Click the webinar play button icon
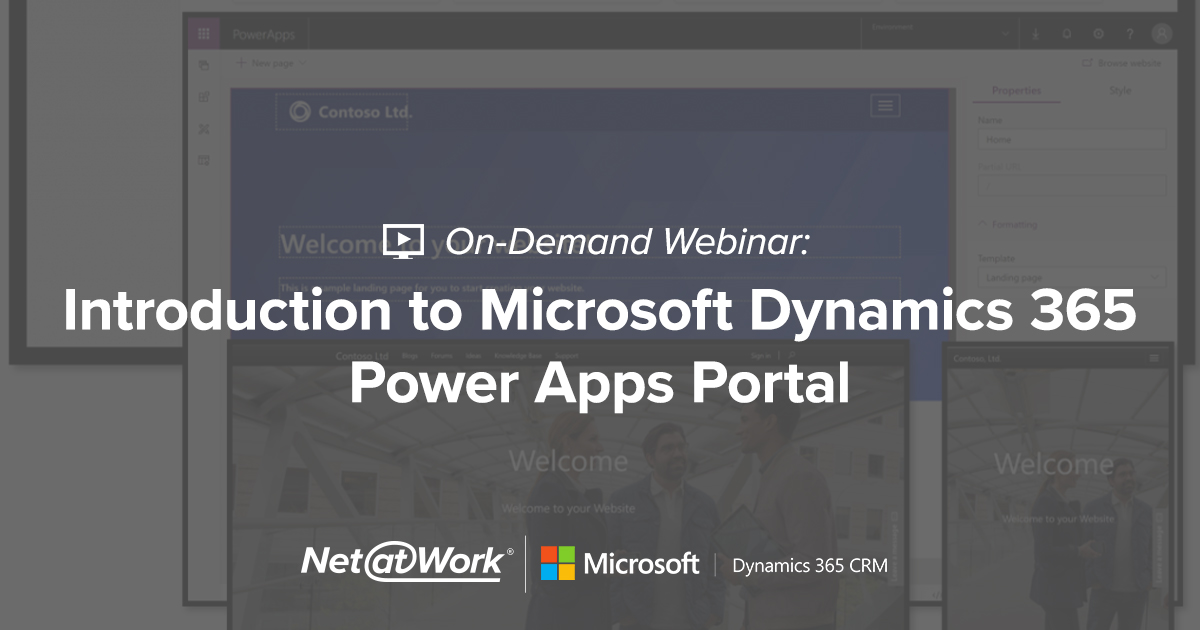This screenshot has height=630, width=1200. pos(405,241)
